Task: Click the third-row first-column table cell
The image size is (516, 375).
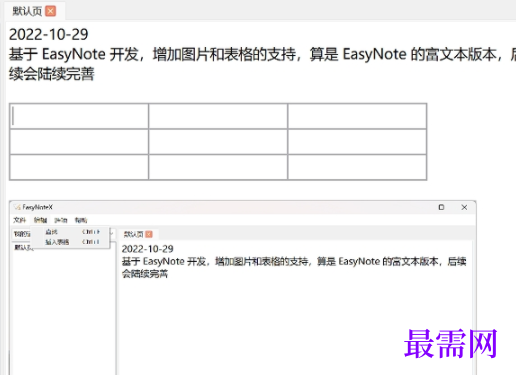Action: [x=79, y=167]
